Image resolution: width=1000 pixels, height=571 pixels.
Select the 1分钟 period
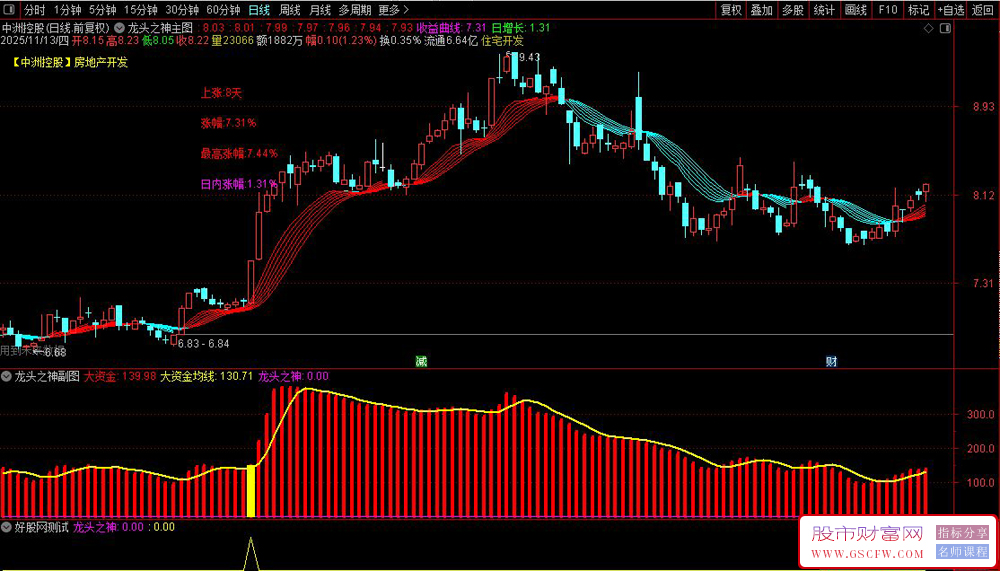click(67, 10)
